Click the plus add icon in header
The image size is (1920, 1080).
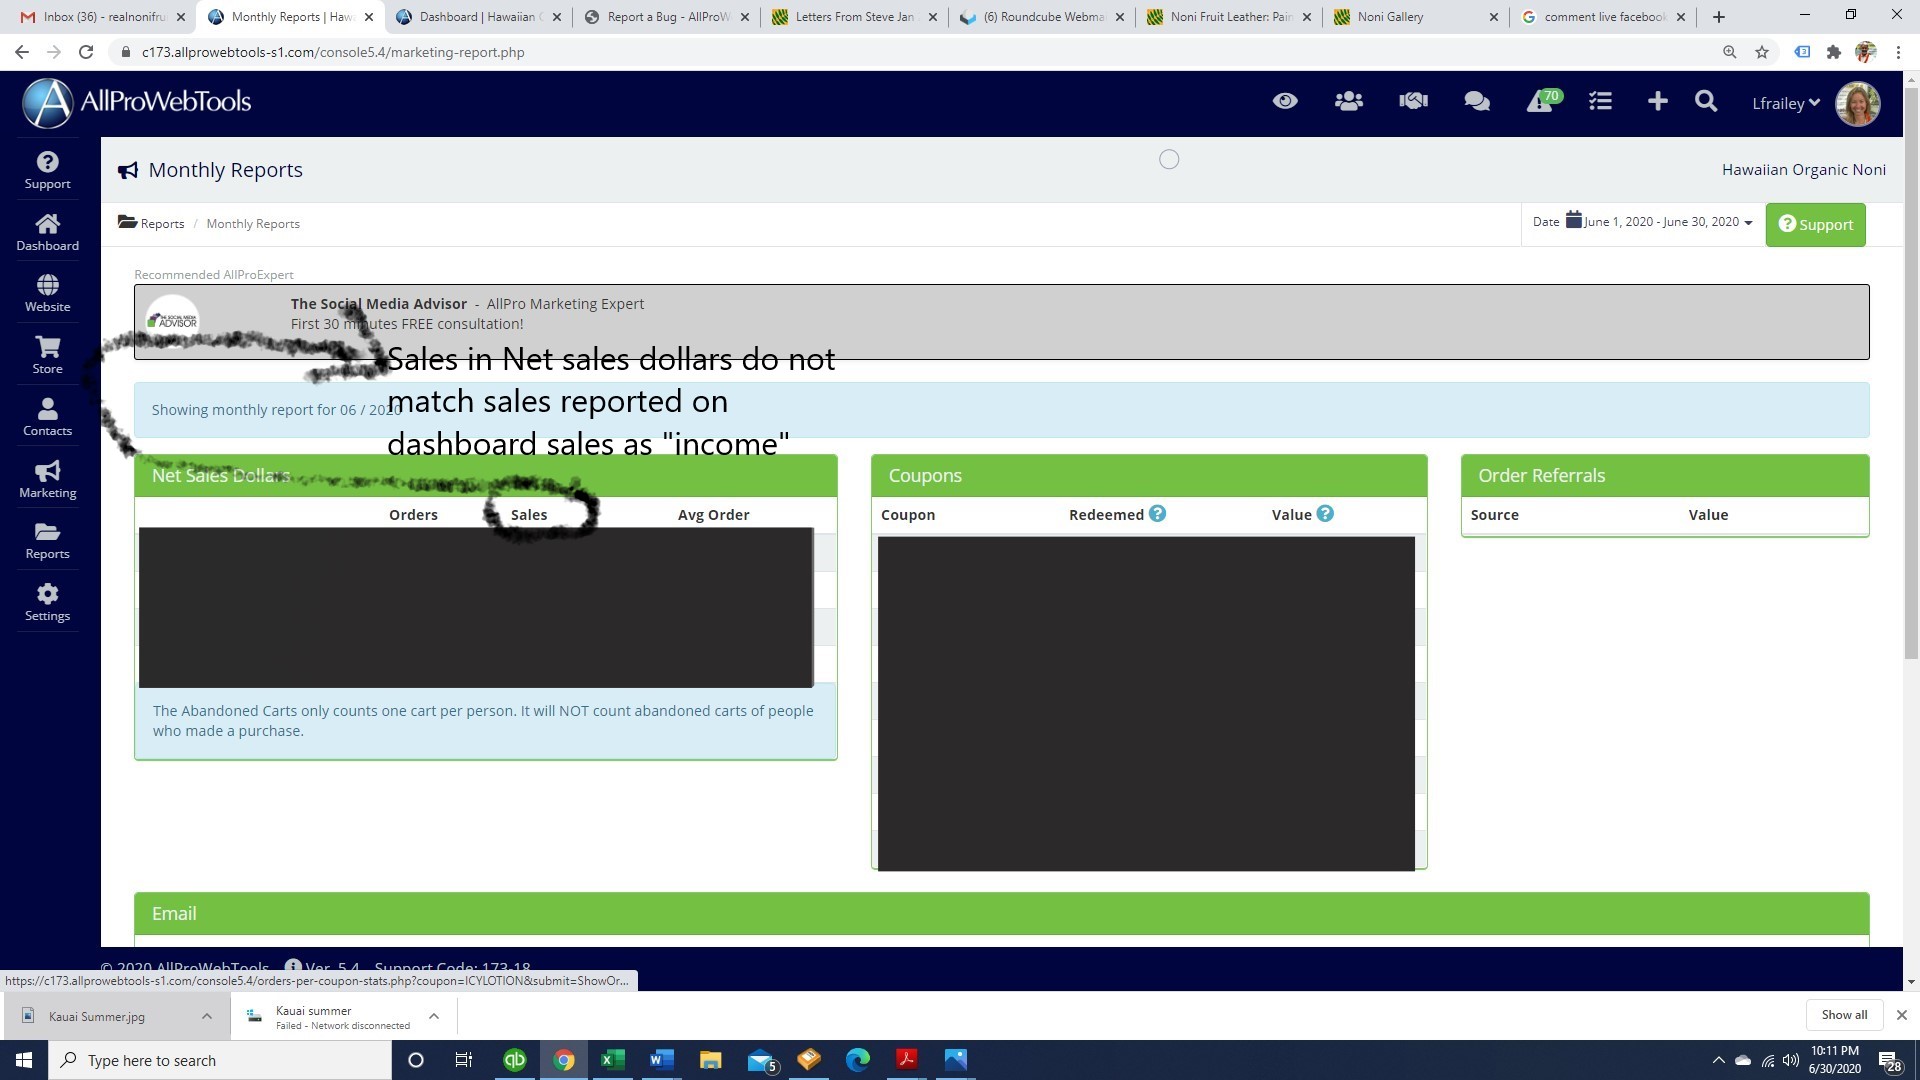point(1657,101)
